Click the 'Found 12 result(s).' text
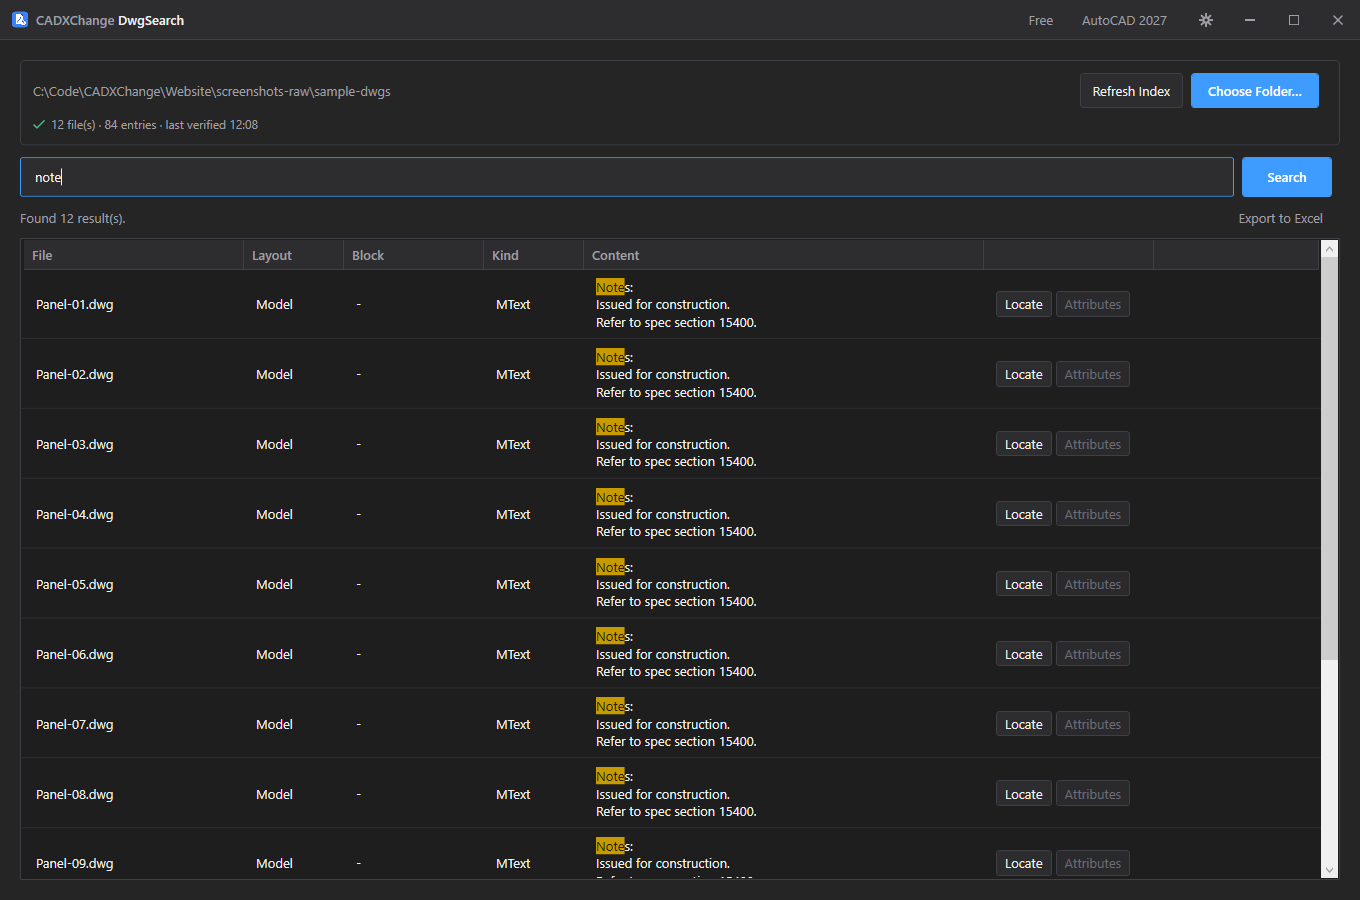 pyautogui.click(x=73, y=218)
